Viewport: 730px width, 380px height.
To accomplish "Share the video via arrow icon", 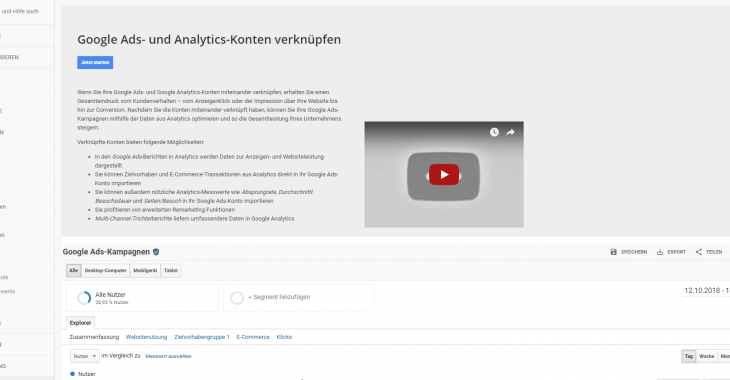I will (510, 132).
